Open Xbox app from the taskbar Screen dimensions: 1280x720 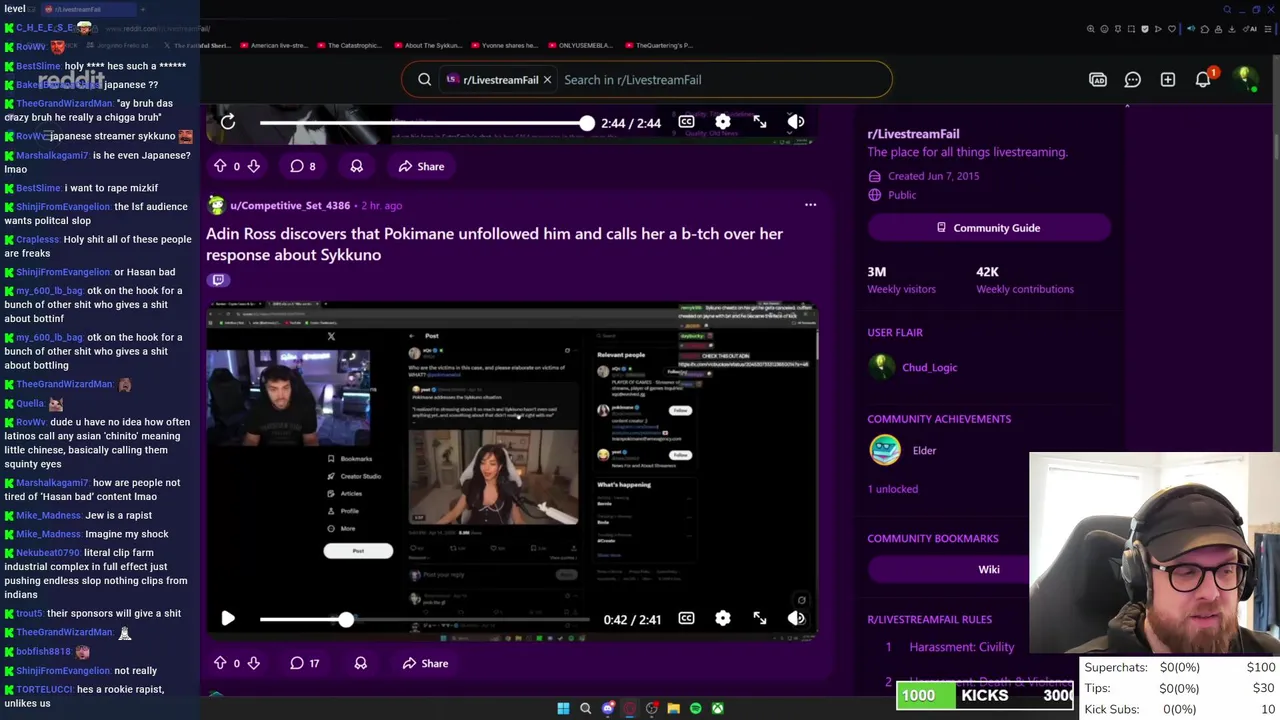coord(717,708)
